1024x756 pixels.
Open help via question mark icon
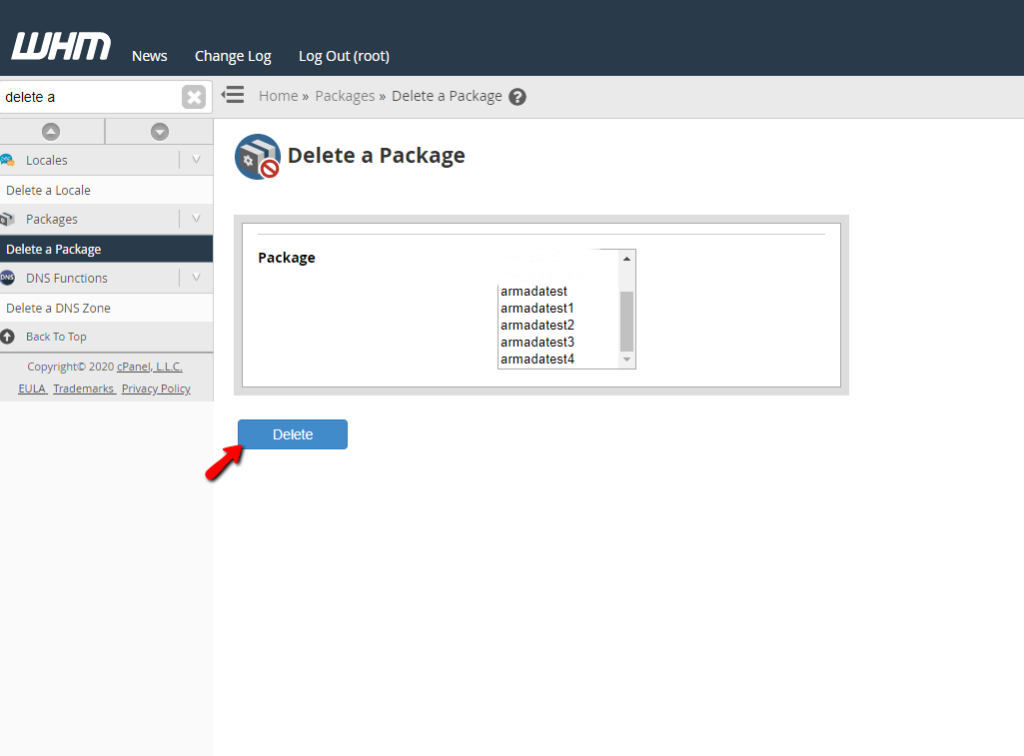[517, 97]
